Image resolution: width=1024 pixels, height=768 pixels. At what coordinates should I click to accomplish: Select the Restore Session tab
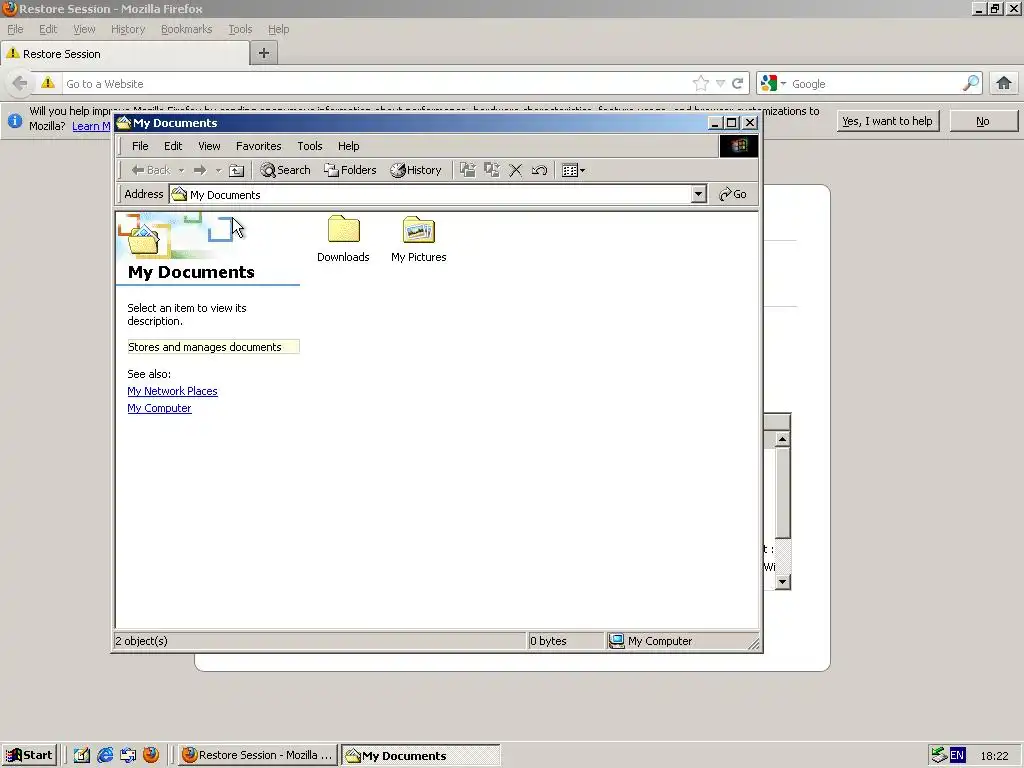tap(124, 54)
